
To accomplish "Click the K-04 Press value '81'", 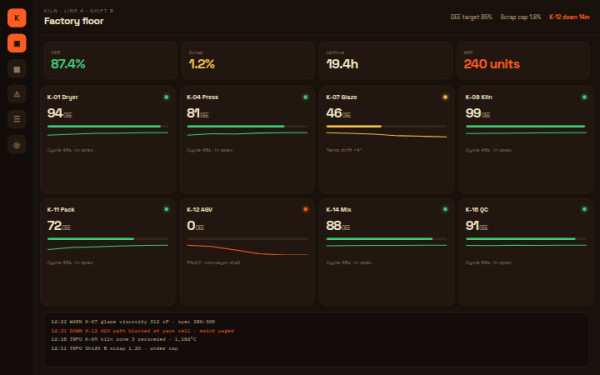I will [193, 113].
